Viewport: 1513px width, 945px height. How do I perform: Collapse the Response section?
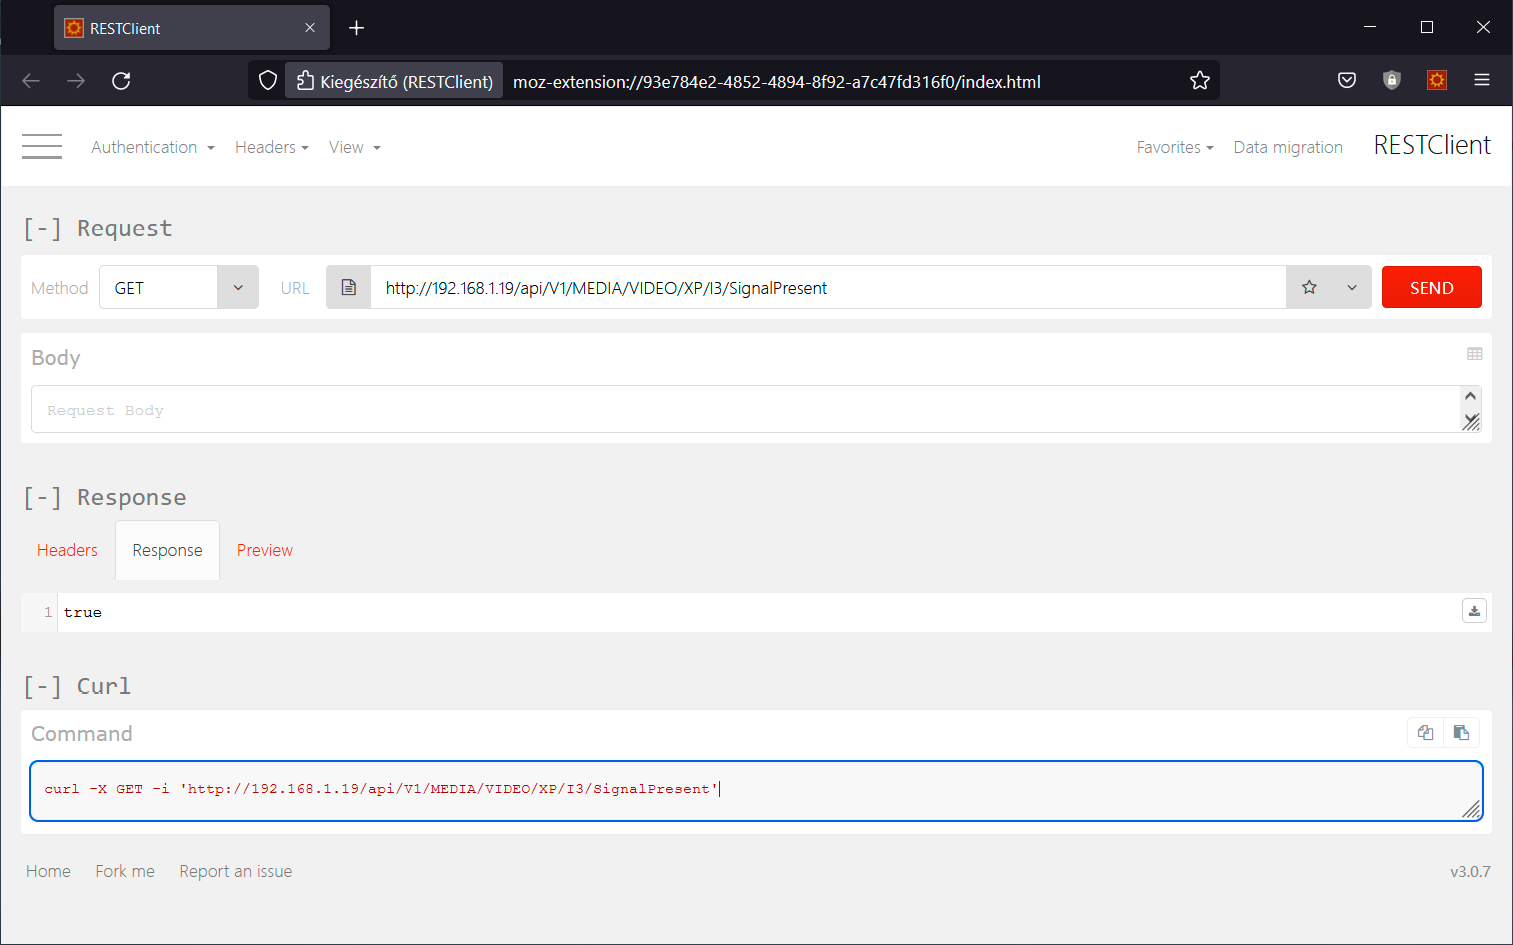pos(43,498)
